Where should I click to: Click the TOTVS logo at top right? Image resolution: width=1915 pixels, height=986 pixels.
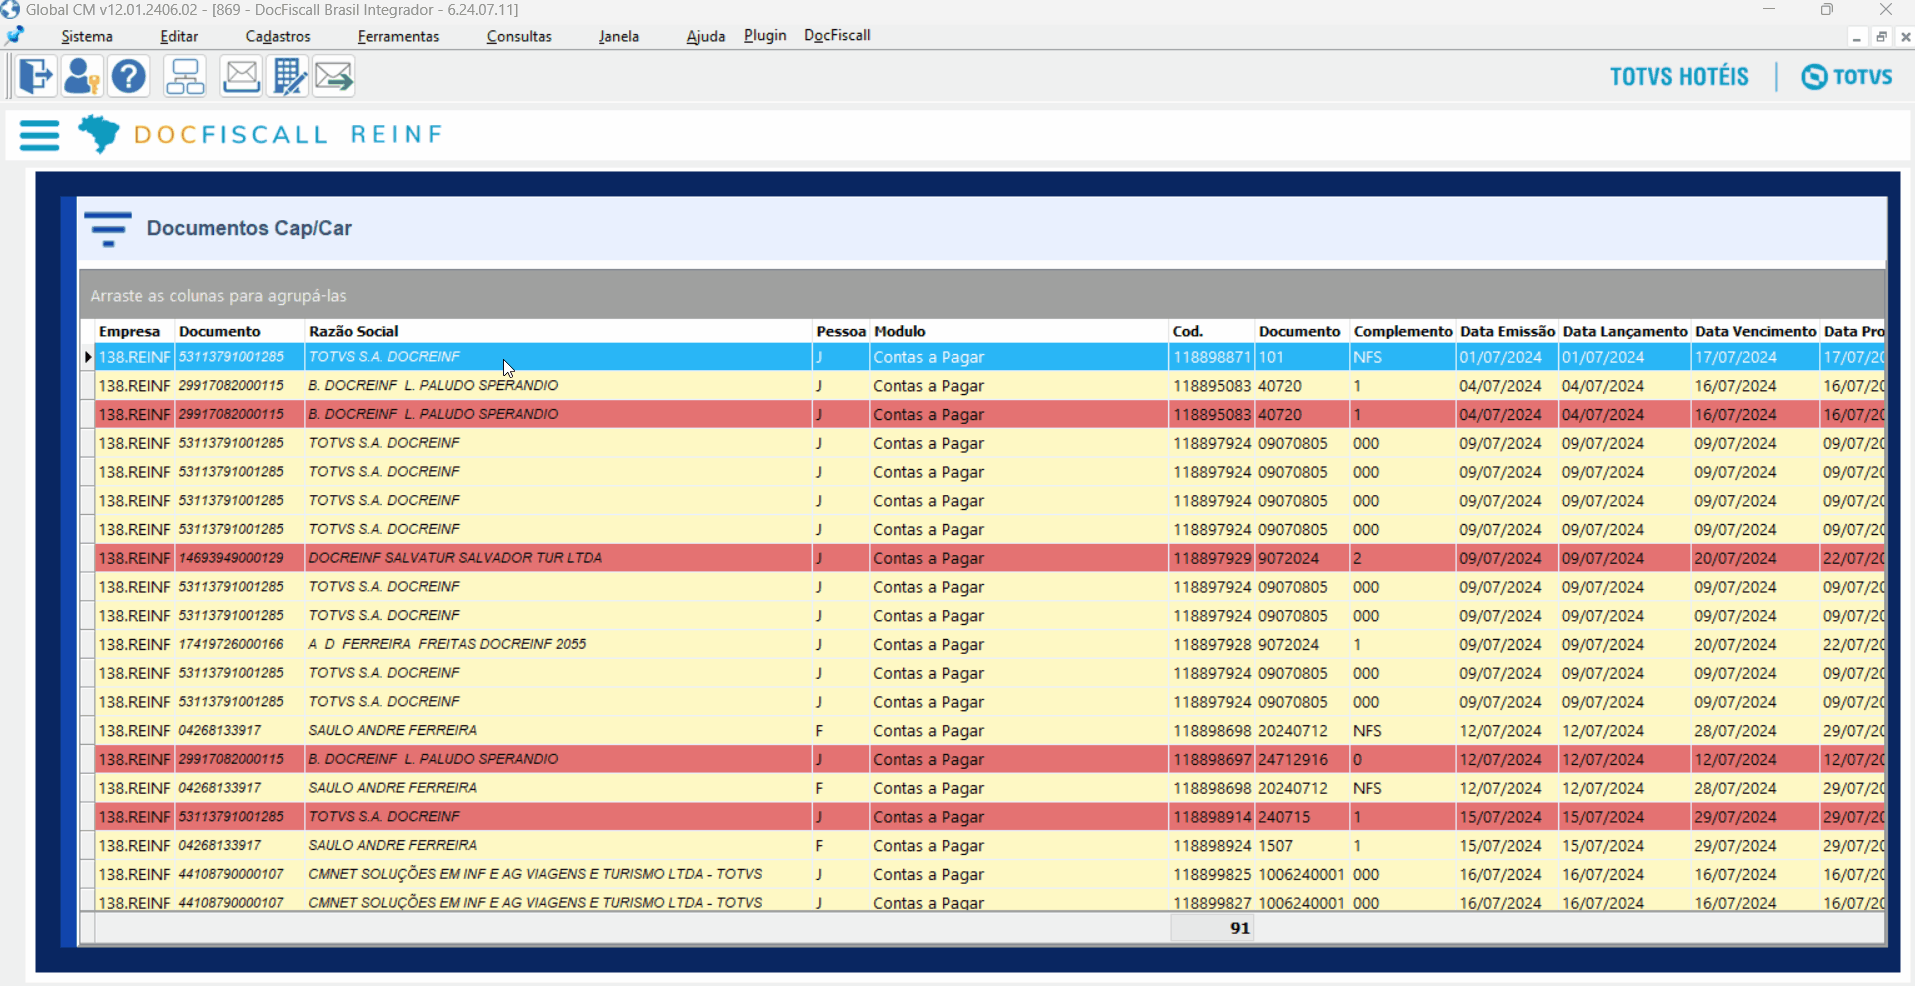coord(1847,77)
